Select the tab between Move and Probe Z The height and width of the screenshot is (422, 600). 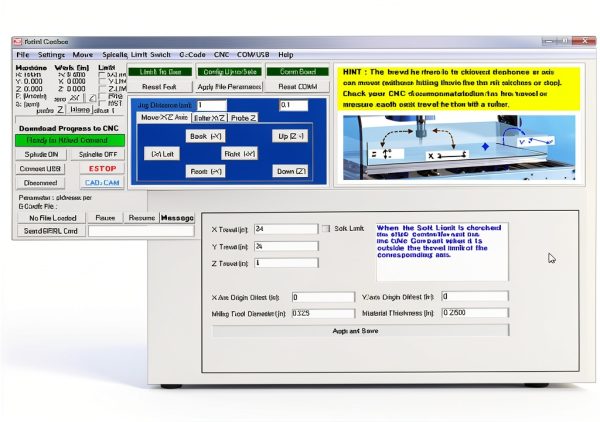pyautogui.click(x=209, y=118)
